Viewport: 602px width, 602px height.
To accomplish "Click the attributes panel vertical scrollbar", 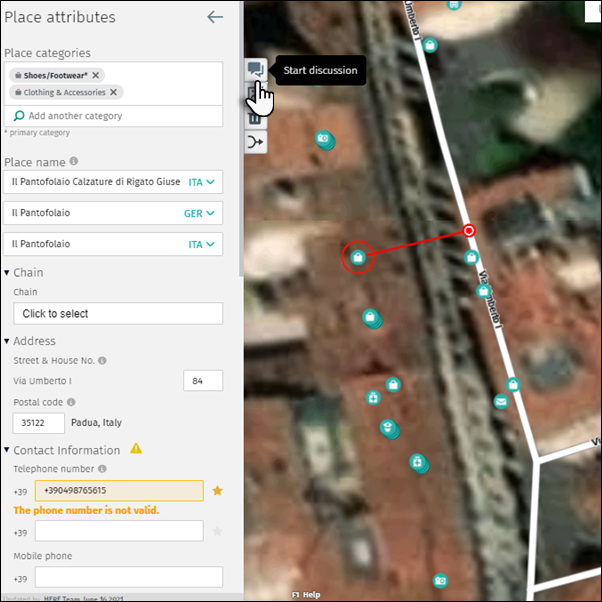I will 241,139.
